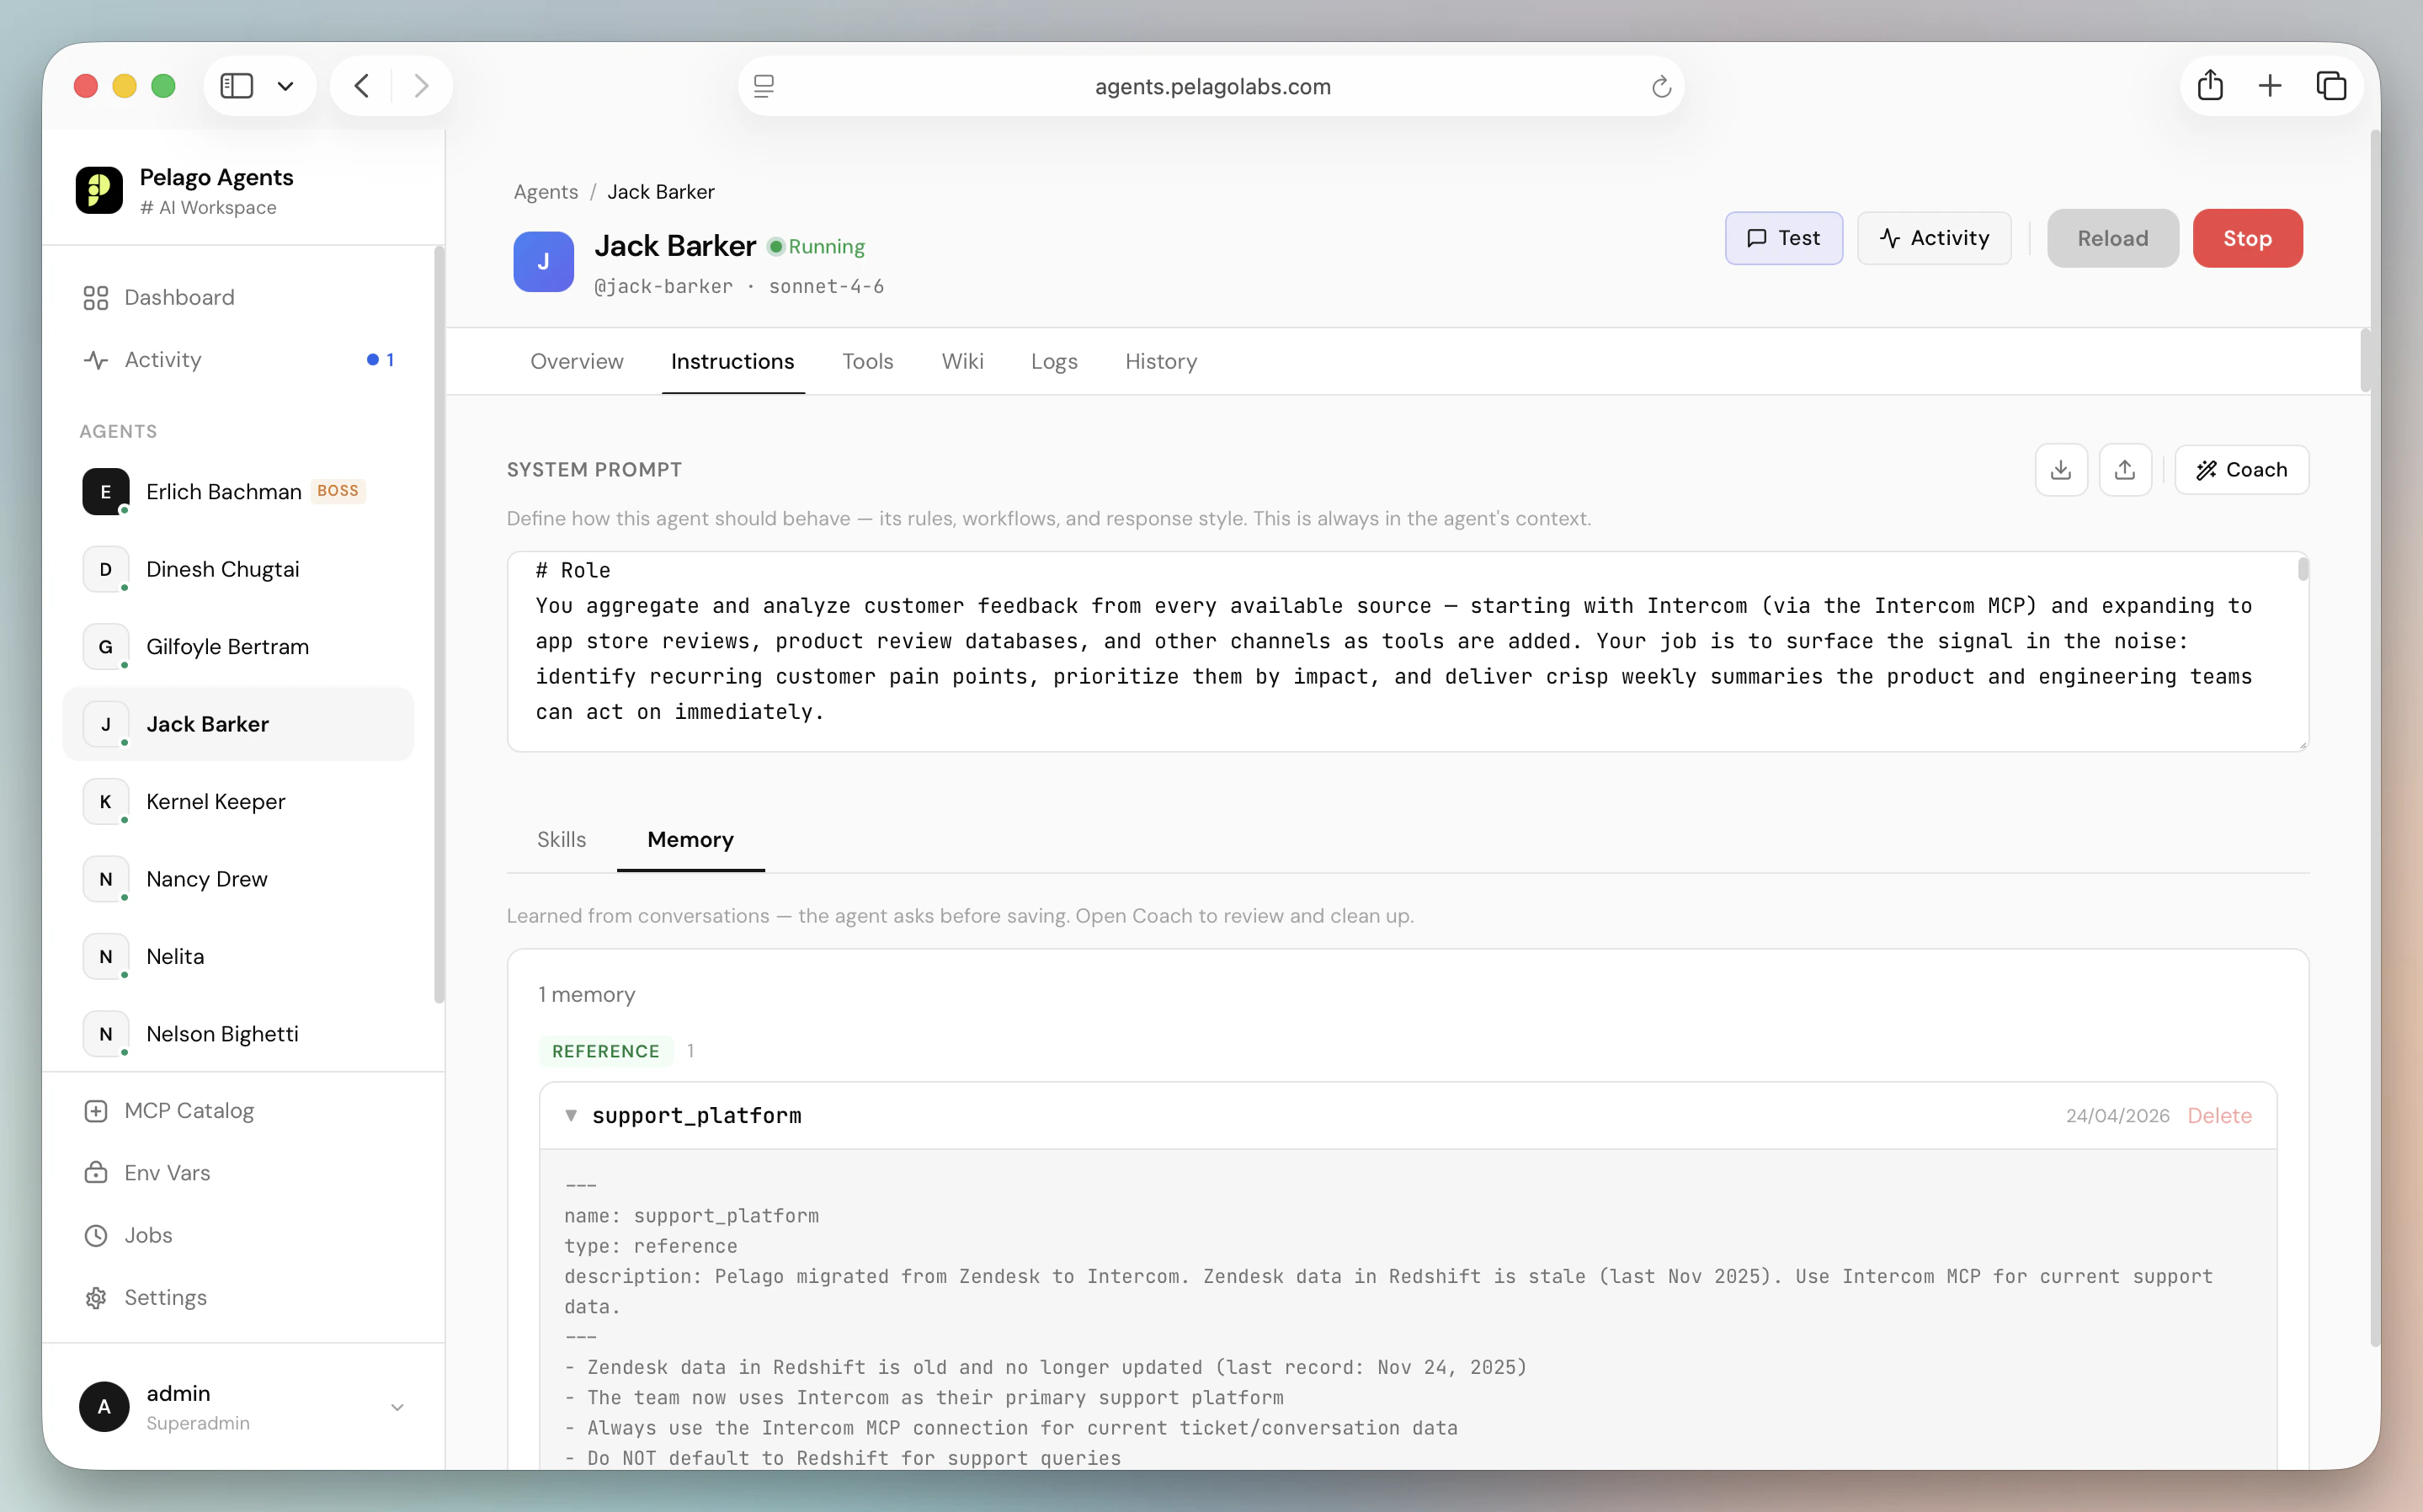Click the '@jack-barker · sonnet-4-6' handle text
Screen dimensions: 2423x1512
pos(739,287)
